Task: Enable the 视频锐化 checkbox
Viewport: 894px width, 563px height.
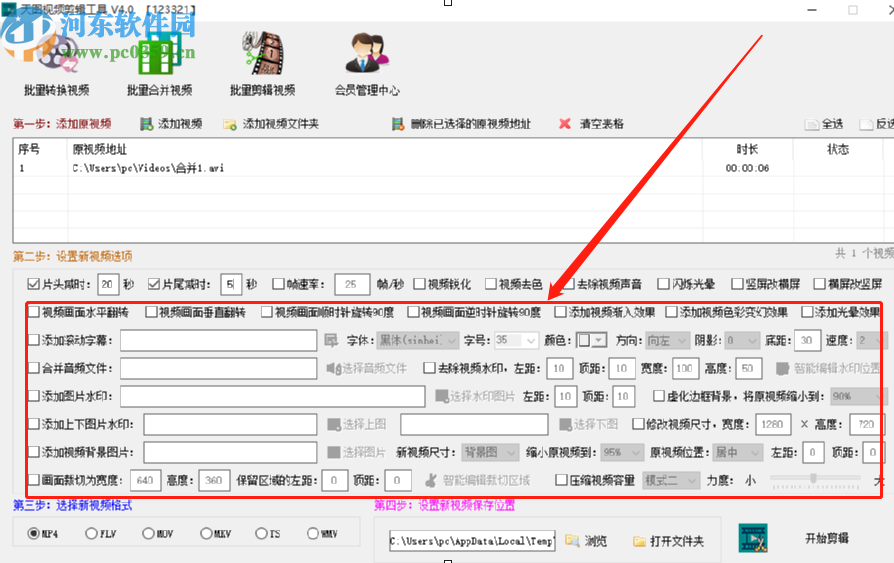Action: click(420, 284)
